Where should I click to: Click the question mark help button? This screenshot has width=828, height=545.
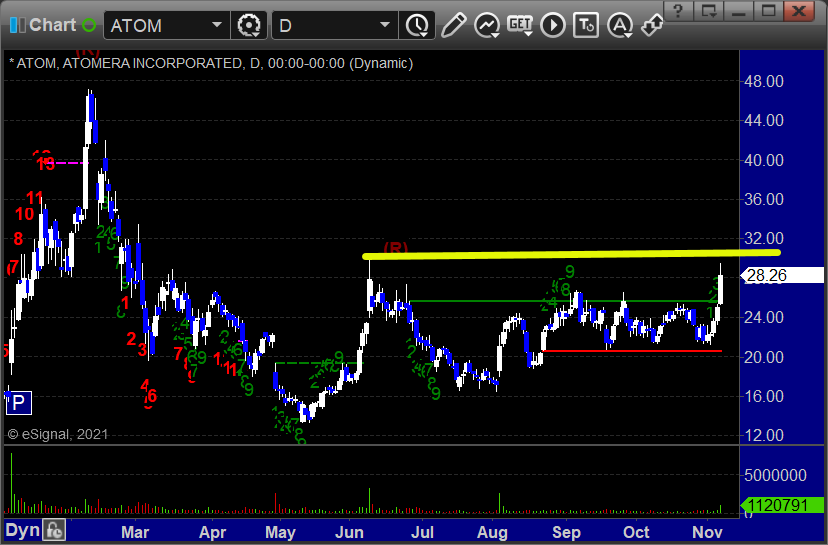[x=678, y=11]
